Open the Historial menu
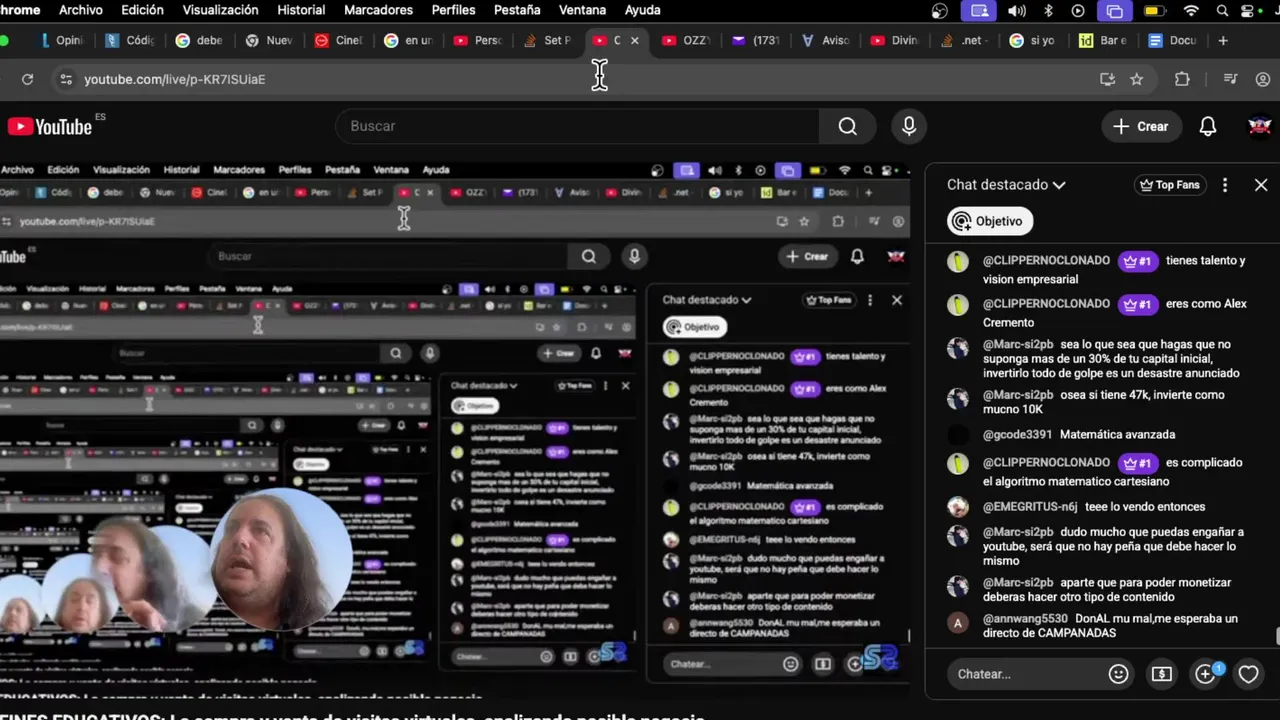The height and width of the screenshot is (720, 1280). tap(301, 10)
